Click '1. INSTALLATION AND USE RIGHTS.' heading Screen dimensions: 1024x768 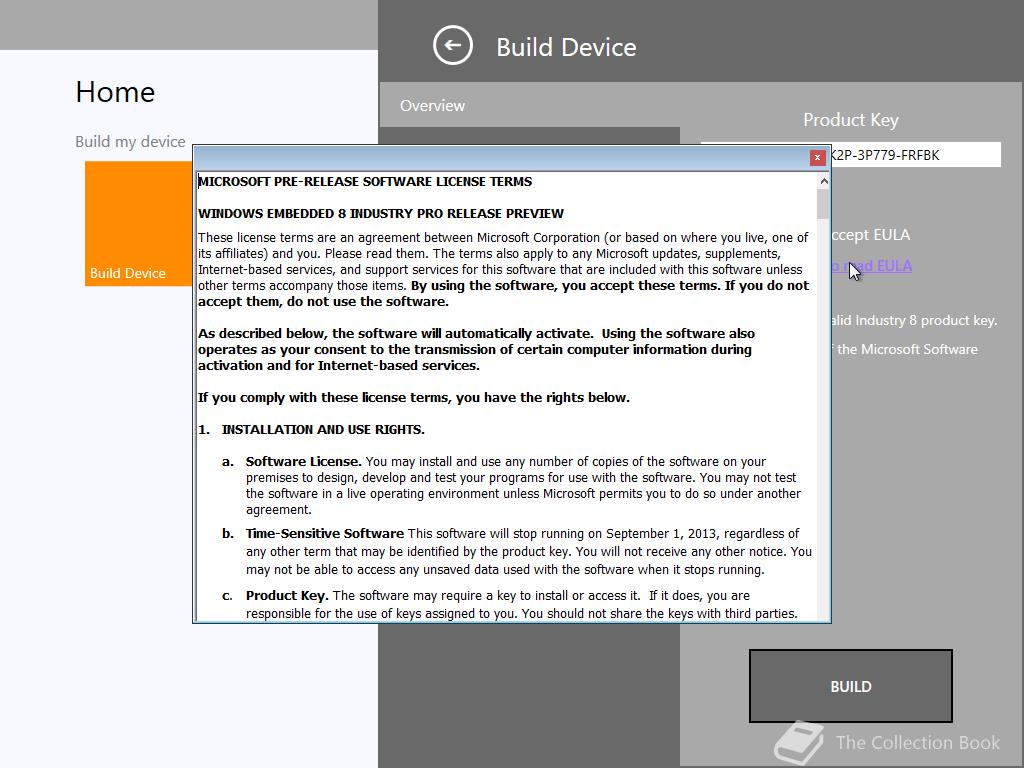(312, 430)
